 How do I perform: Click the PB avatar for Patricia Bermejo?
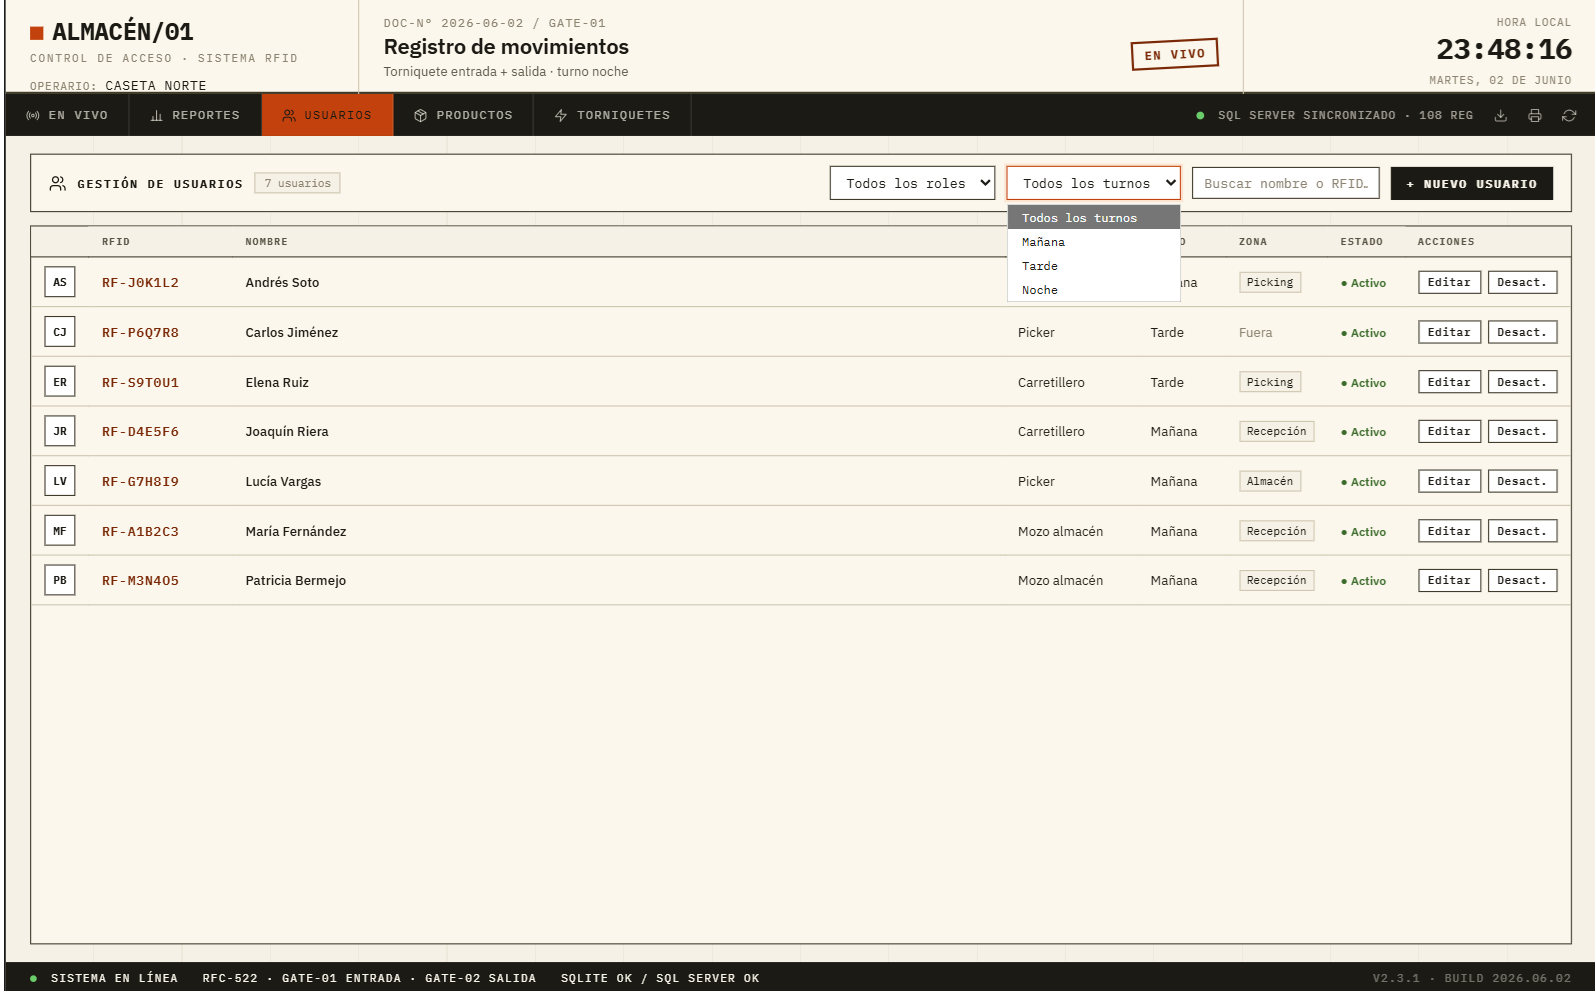point(60,580)
